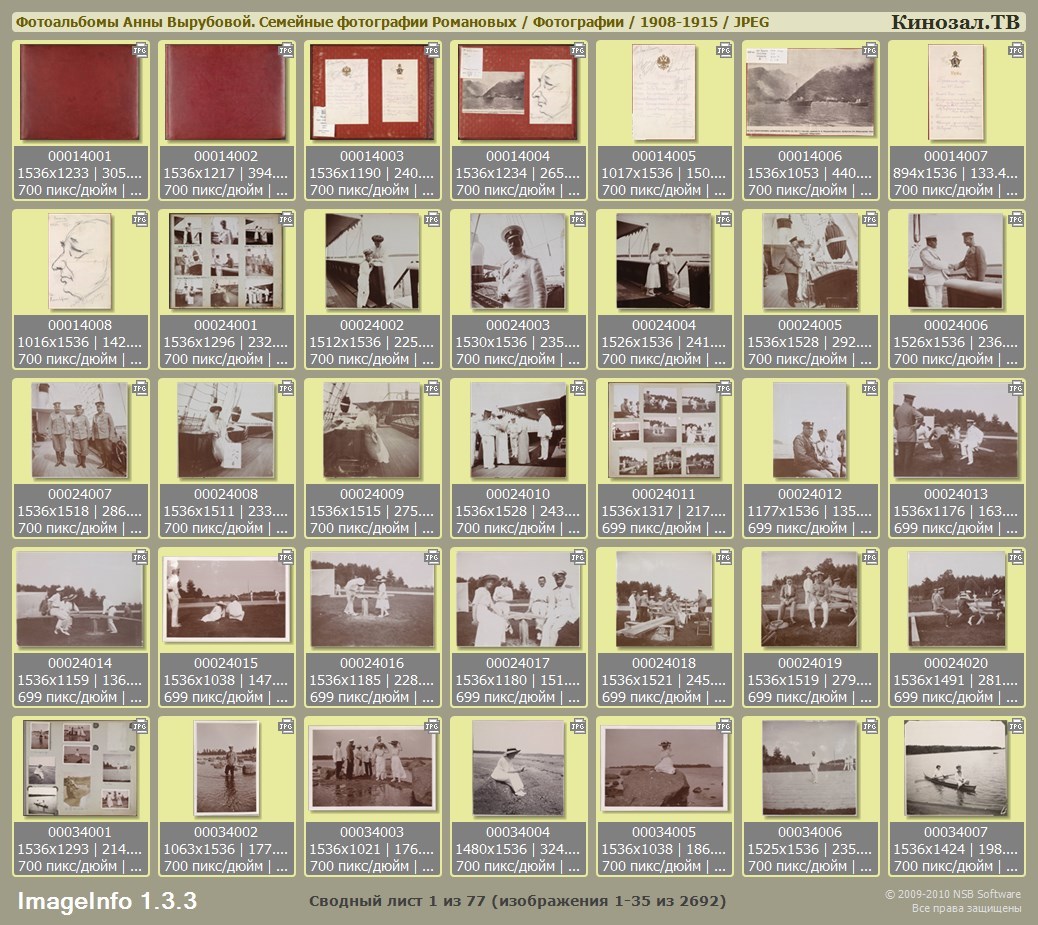1038x925 pixels.
Task: Select the JPG badge on thumbnail 00034001
Action: click(140, 726)
